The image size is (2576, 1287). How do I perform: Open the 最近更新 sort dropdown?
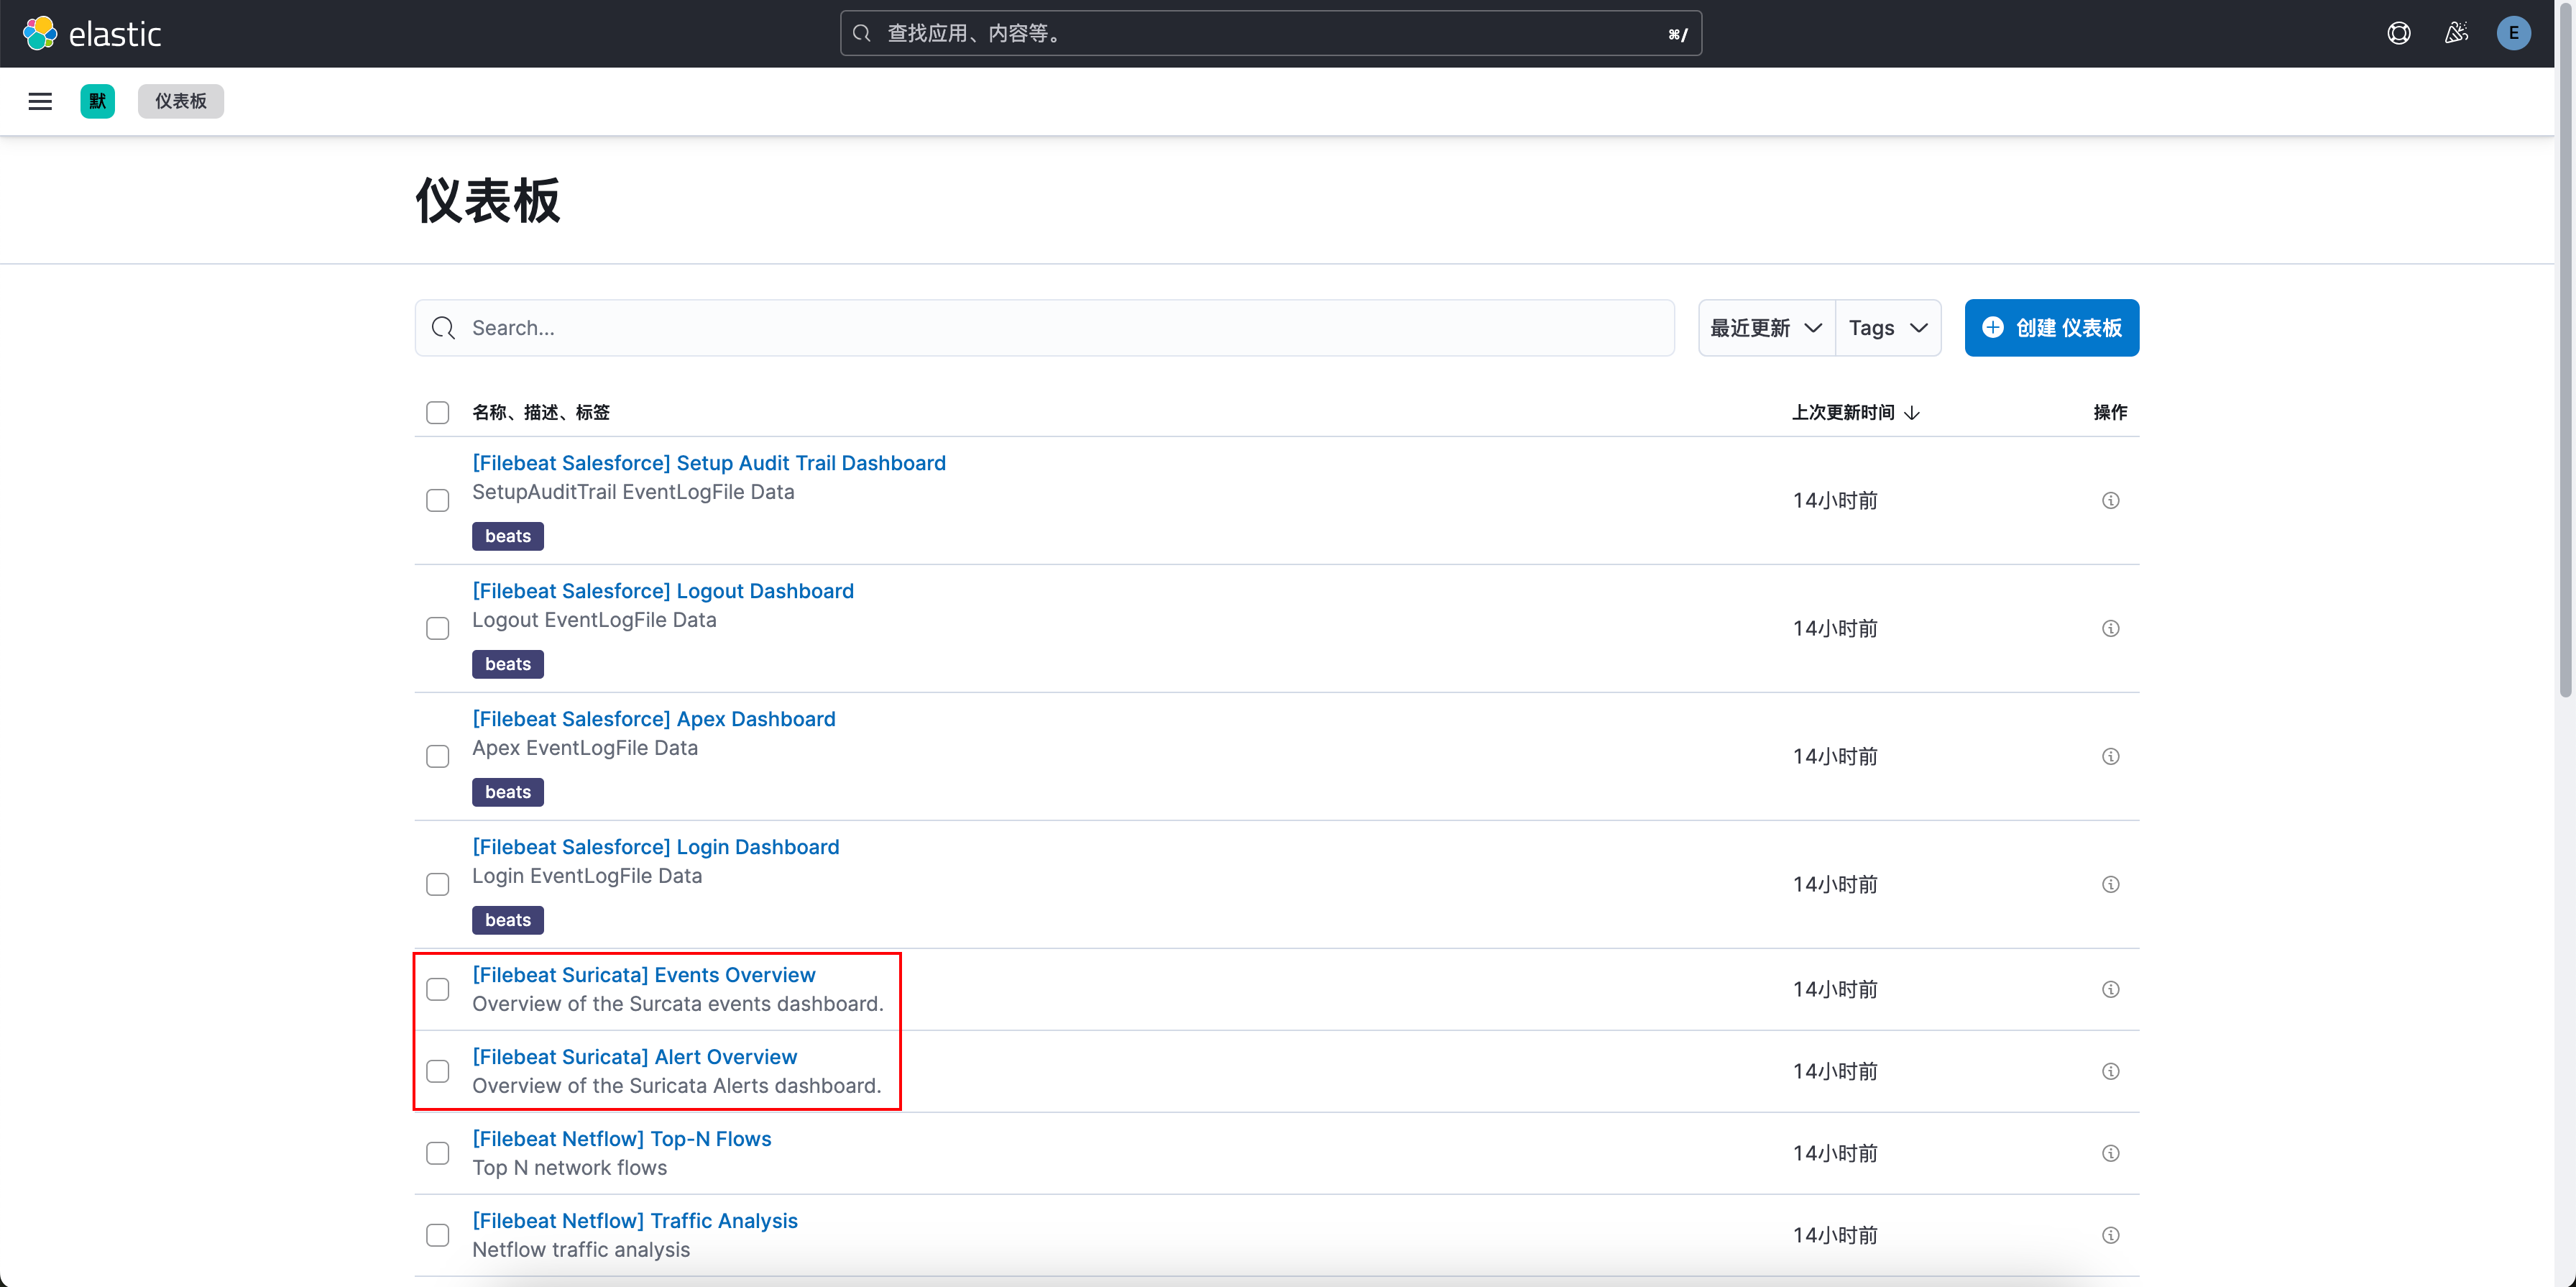[1766, 328]
